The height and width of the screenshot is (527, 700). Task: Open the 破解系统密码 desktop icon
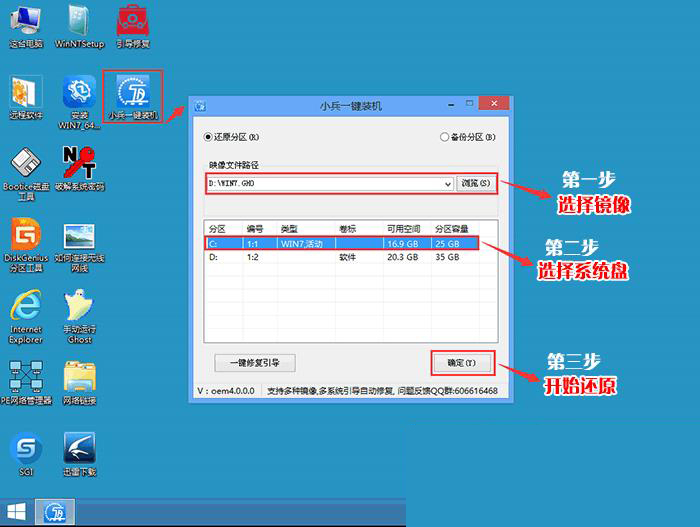79,169
